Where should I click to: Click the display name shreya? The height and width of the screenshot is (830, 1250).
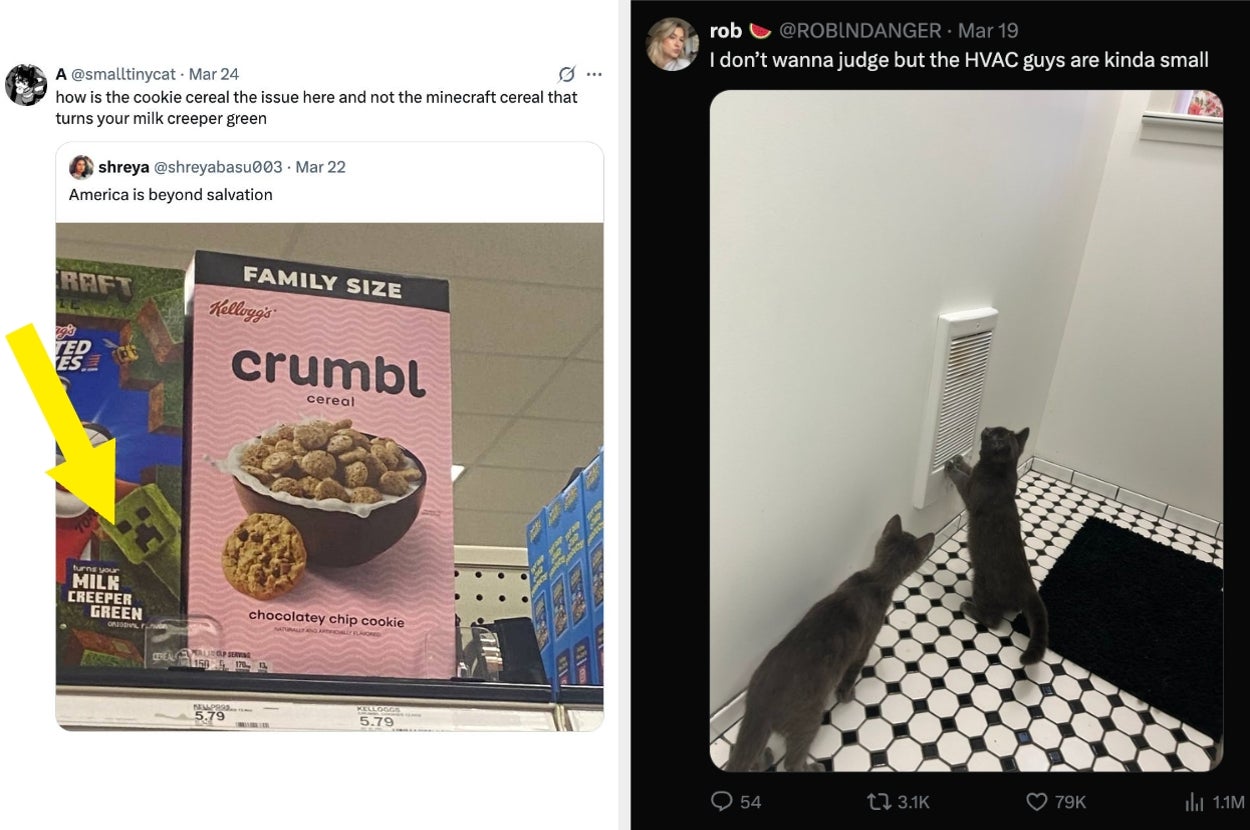(x=123, y=167)
